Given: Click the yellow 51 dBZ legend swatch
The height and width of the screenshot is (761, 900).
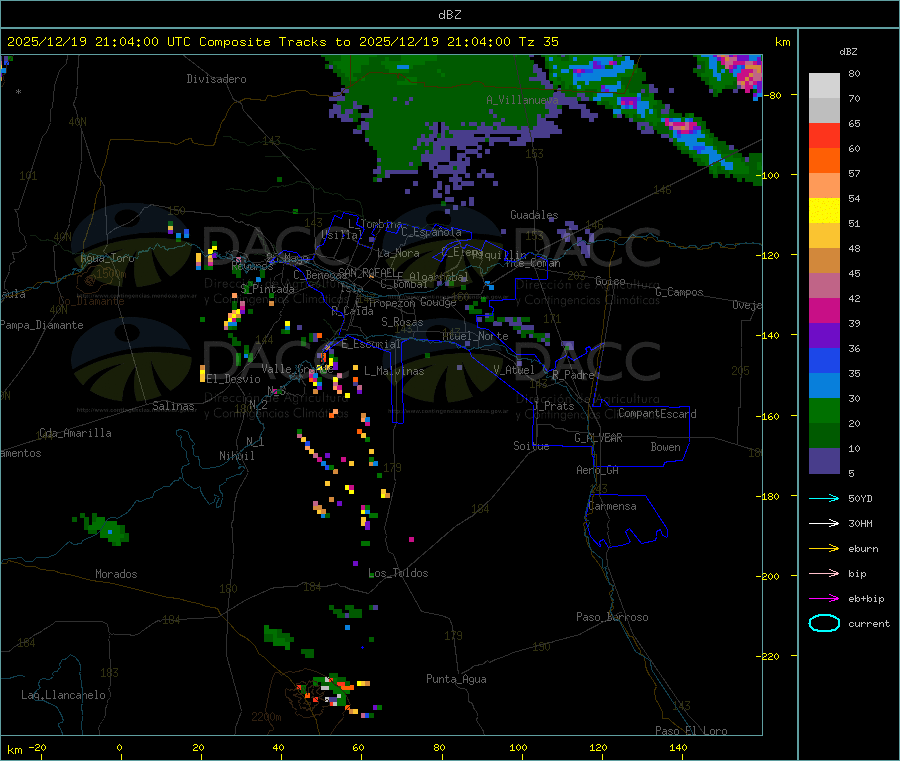Looking at the screenshot, I should (824, 211).
